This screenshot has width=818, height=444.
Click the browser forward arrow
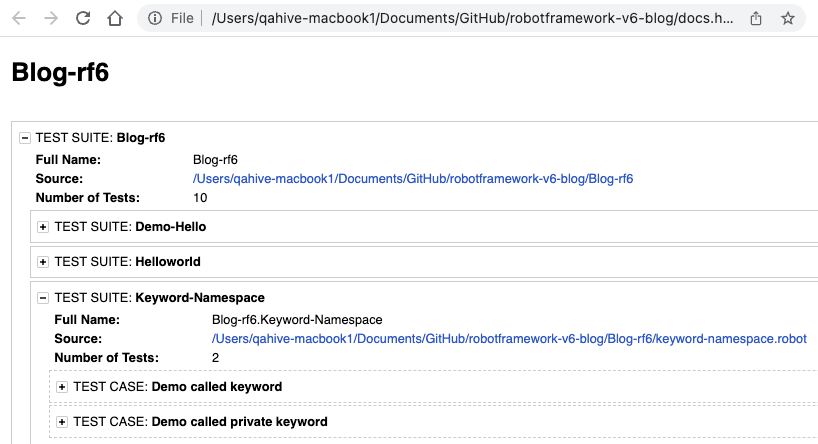coord(51,18)
